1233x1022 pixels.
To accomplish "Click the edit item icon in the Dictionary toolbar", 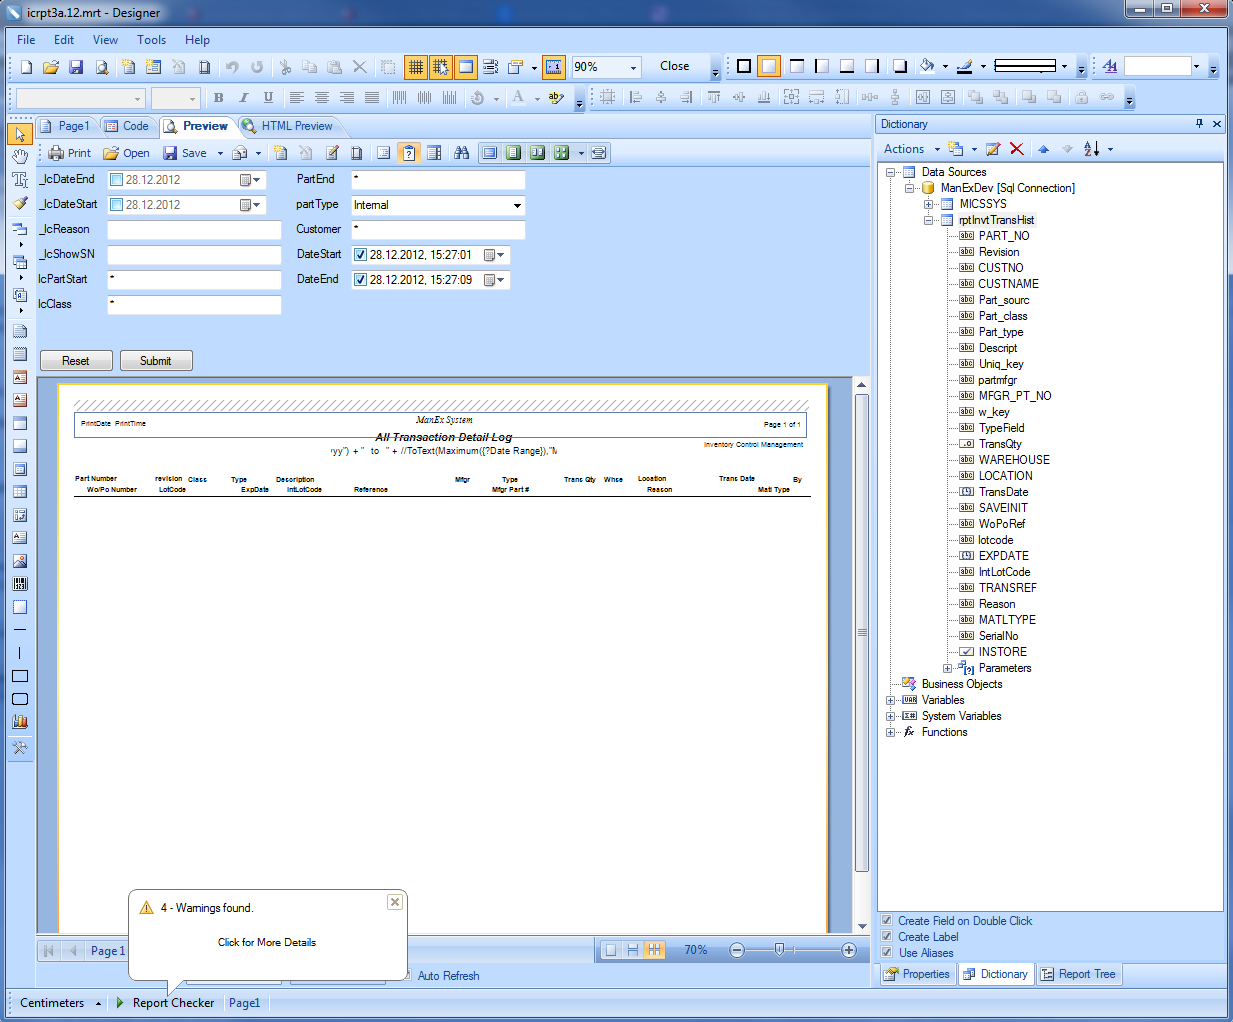I will (x=993, y=149).
